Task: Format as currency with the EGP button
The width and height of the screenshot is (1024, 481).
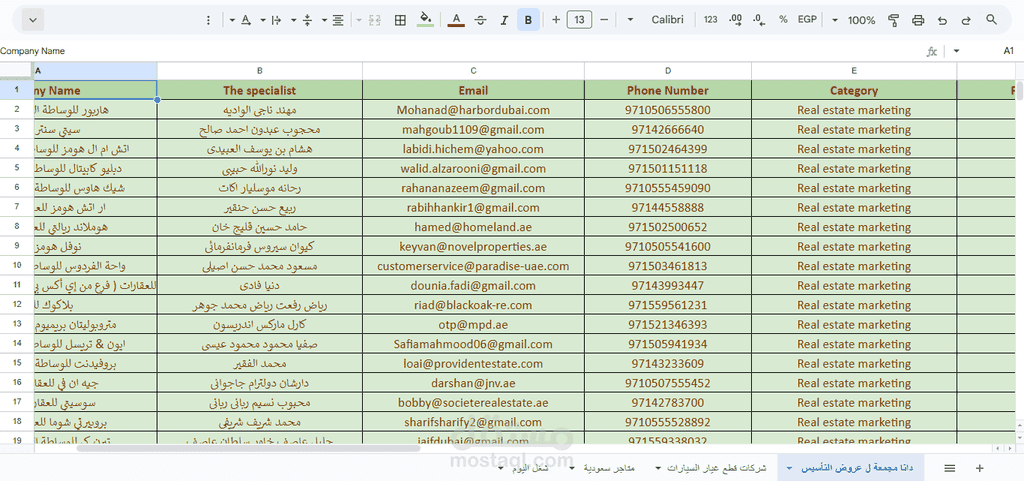Action: click(x=807, y=20)
